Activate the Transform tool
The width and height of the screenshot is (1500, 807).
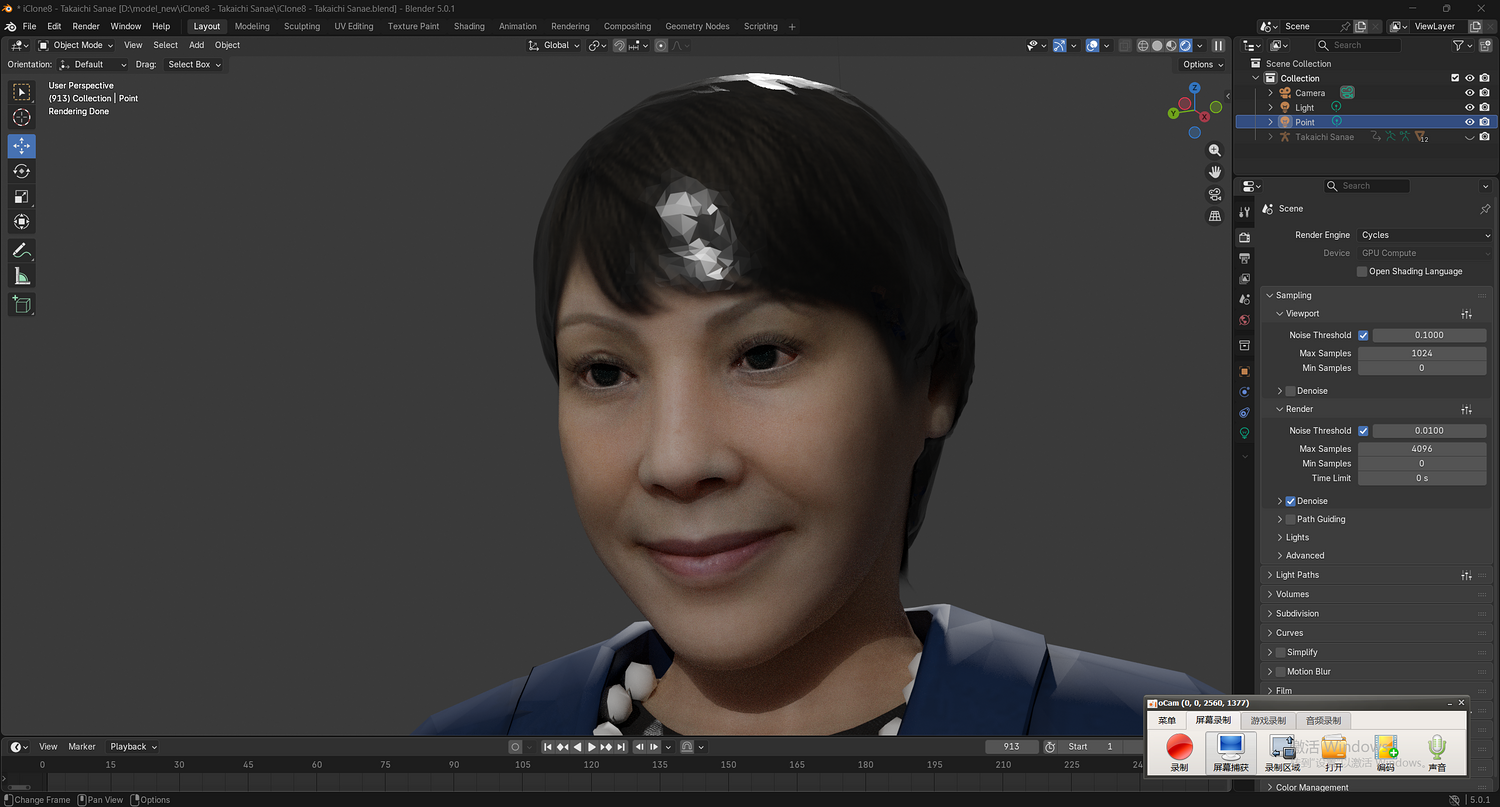[22, 222]
